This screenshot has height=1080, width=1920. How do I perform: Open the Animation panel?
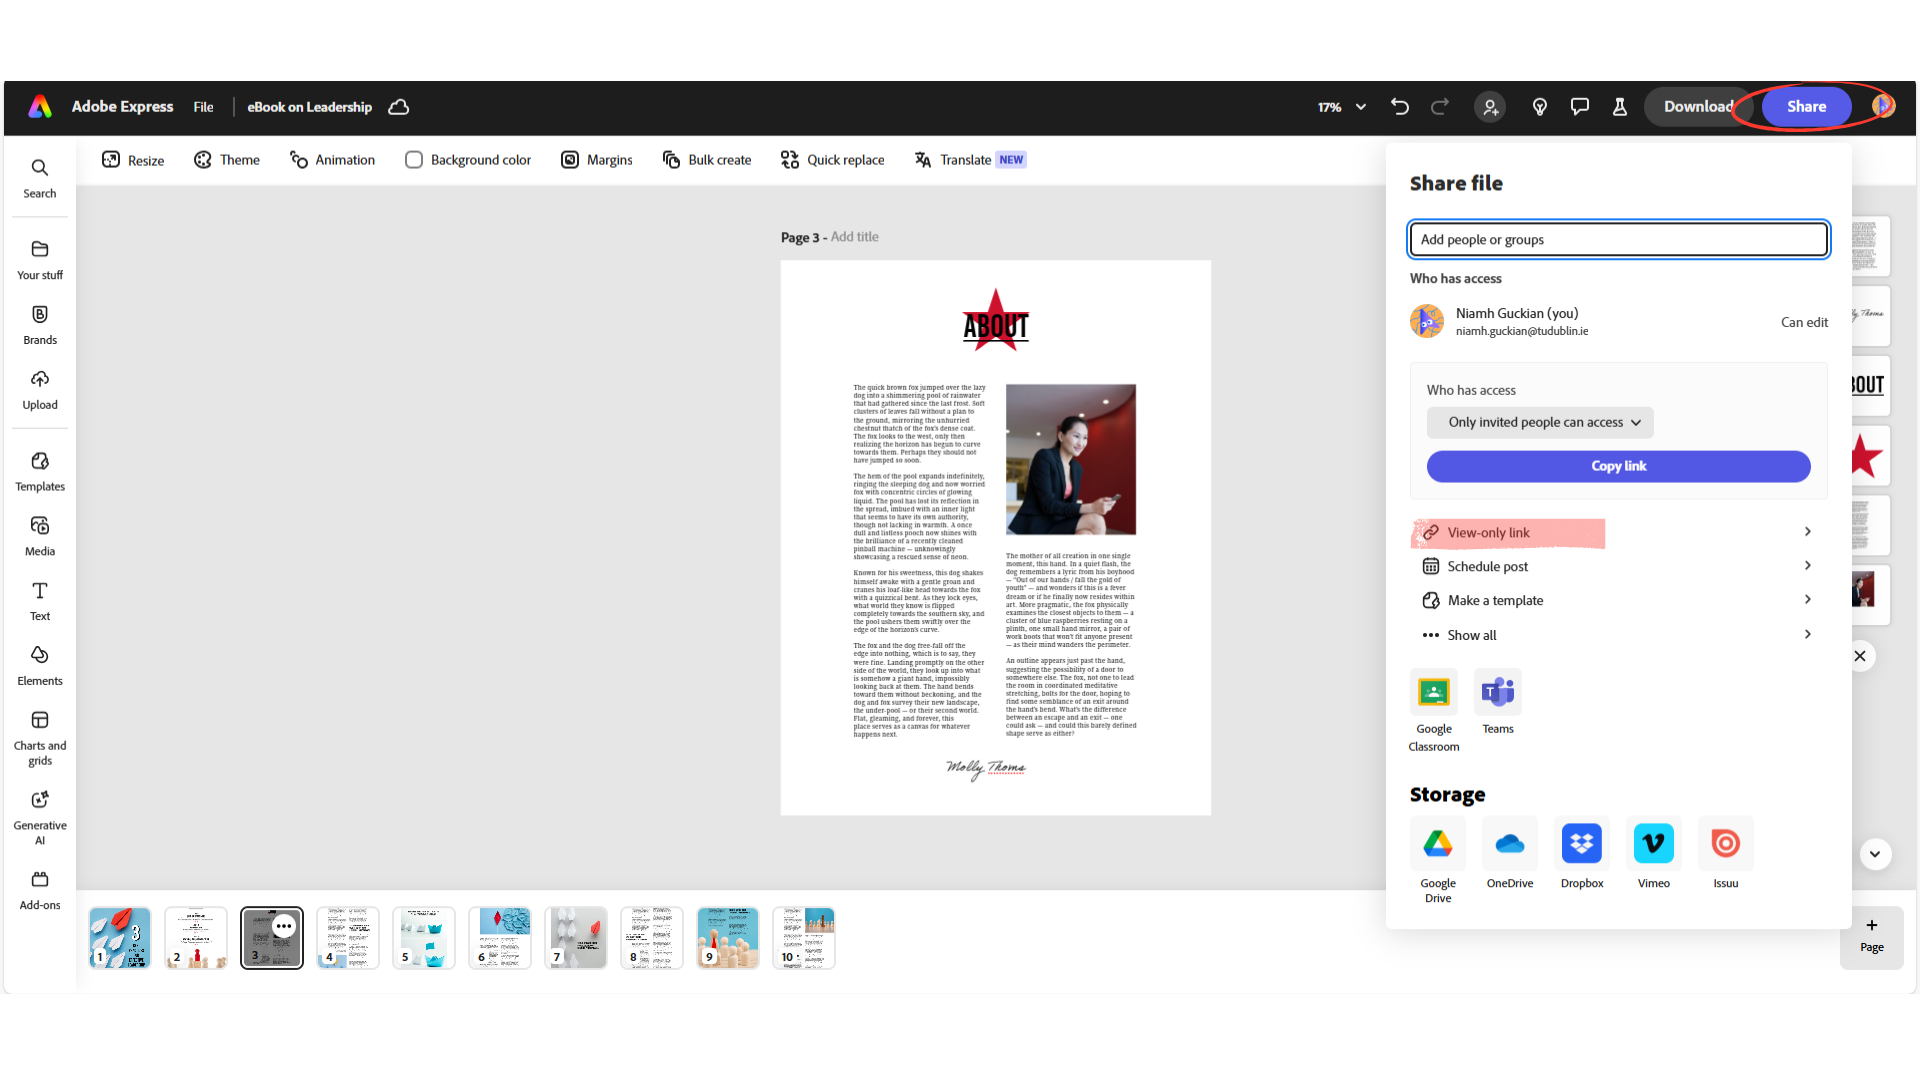(x=332, y=160)
